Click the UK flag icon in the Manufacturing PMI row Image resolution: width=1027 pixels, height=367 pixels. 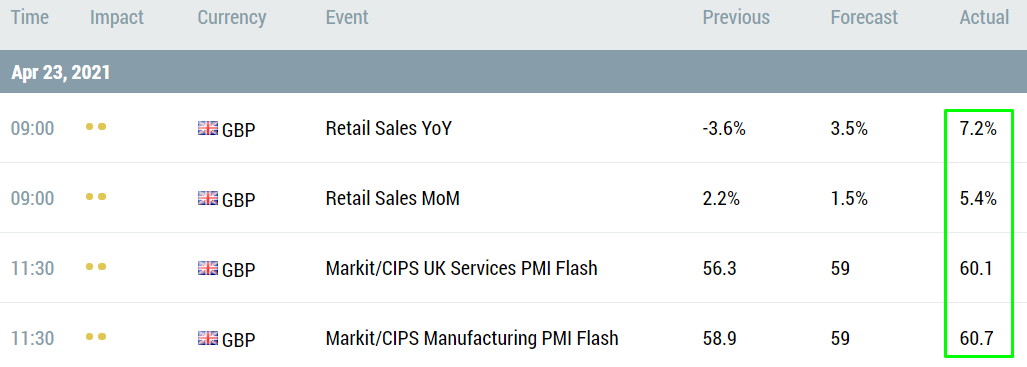coord(208,338)
